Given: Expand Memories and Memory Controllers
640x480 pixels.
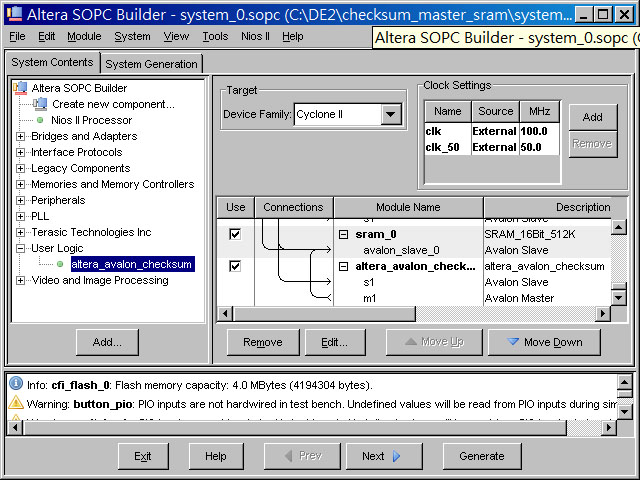Looking at the screenshot, I should pyautogui.click(x=20, y=184).
